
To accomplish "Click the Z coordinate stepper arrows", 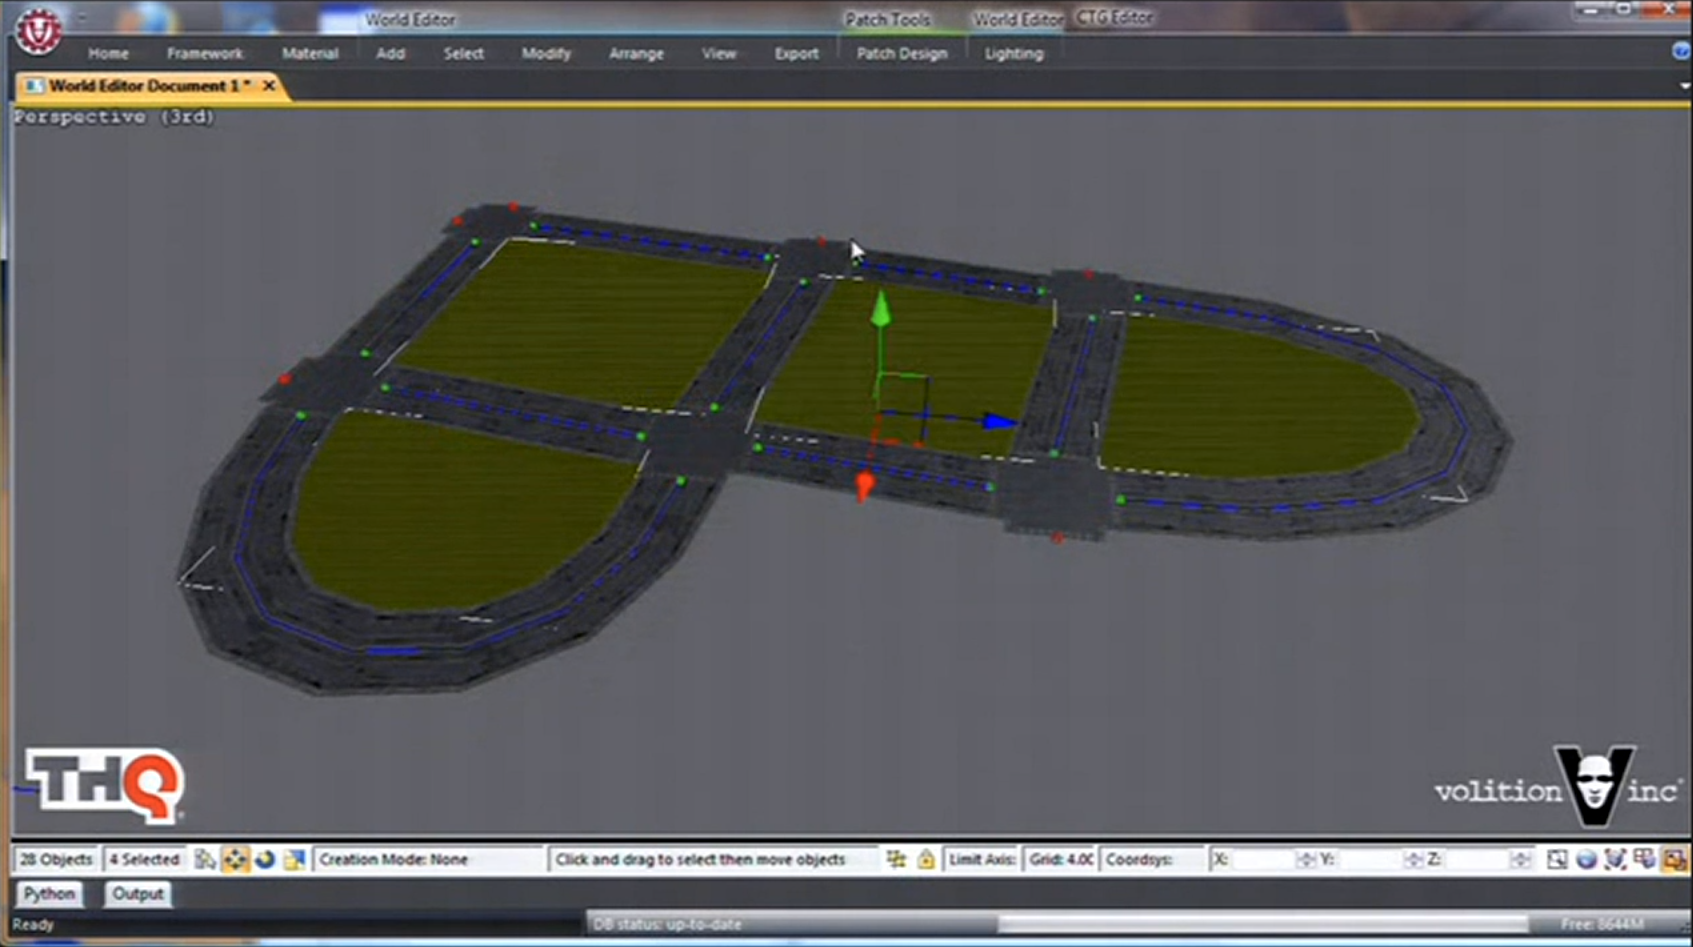I will pyautogui.click(x=1520, y=859).
